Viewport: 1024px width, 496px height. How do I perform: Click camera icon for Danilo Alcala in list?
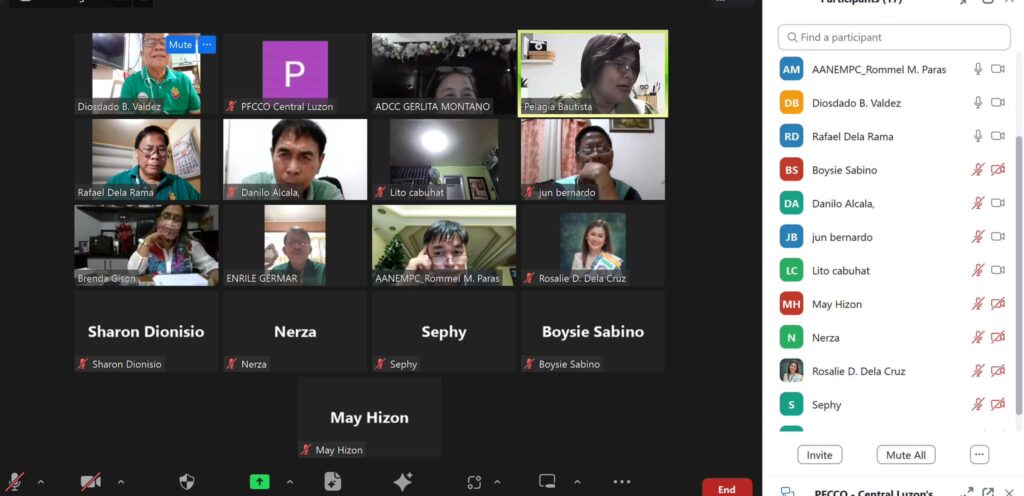pos(998,203)
